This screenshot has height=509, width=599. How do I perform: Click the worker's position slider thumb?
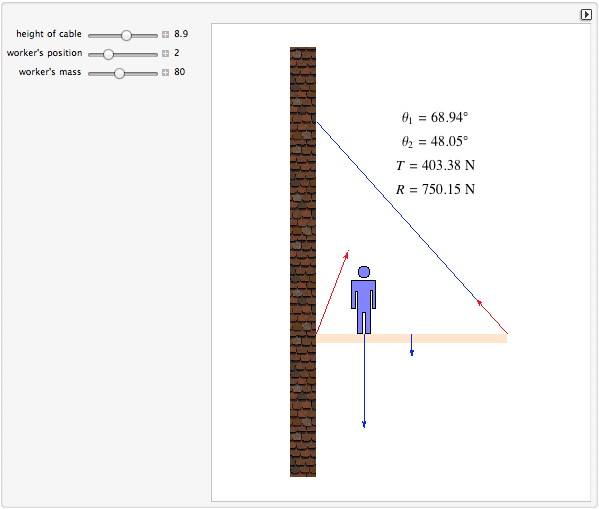[108, 54]
